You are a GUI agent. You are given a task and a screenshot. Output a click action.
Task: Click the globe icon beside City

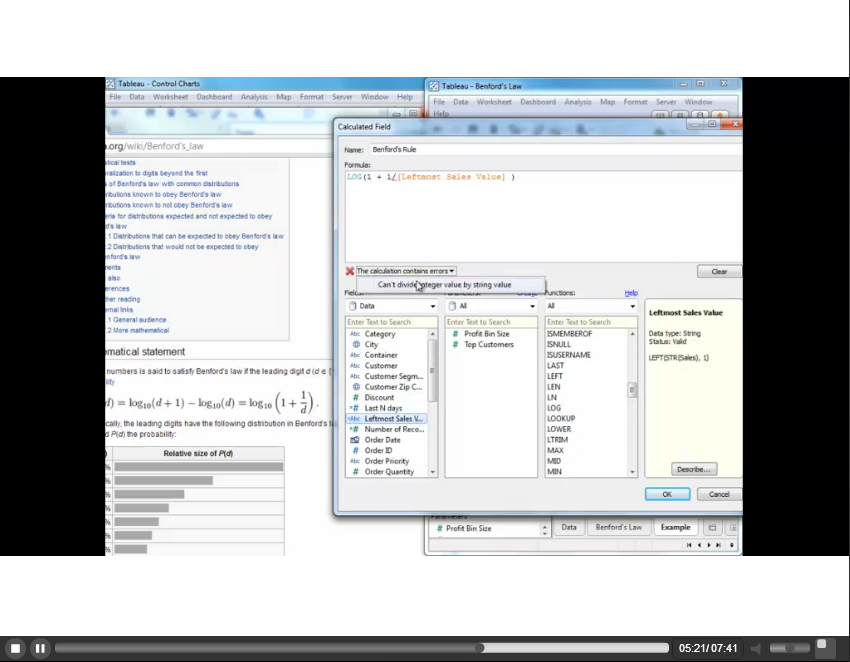pos(355,344)
